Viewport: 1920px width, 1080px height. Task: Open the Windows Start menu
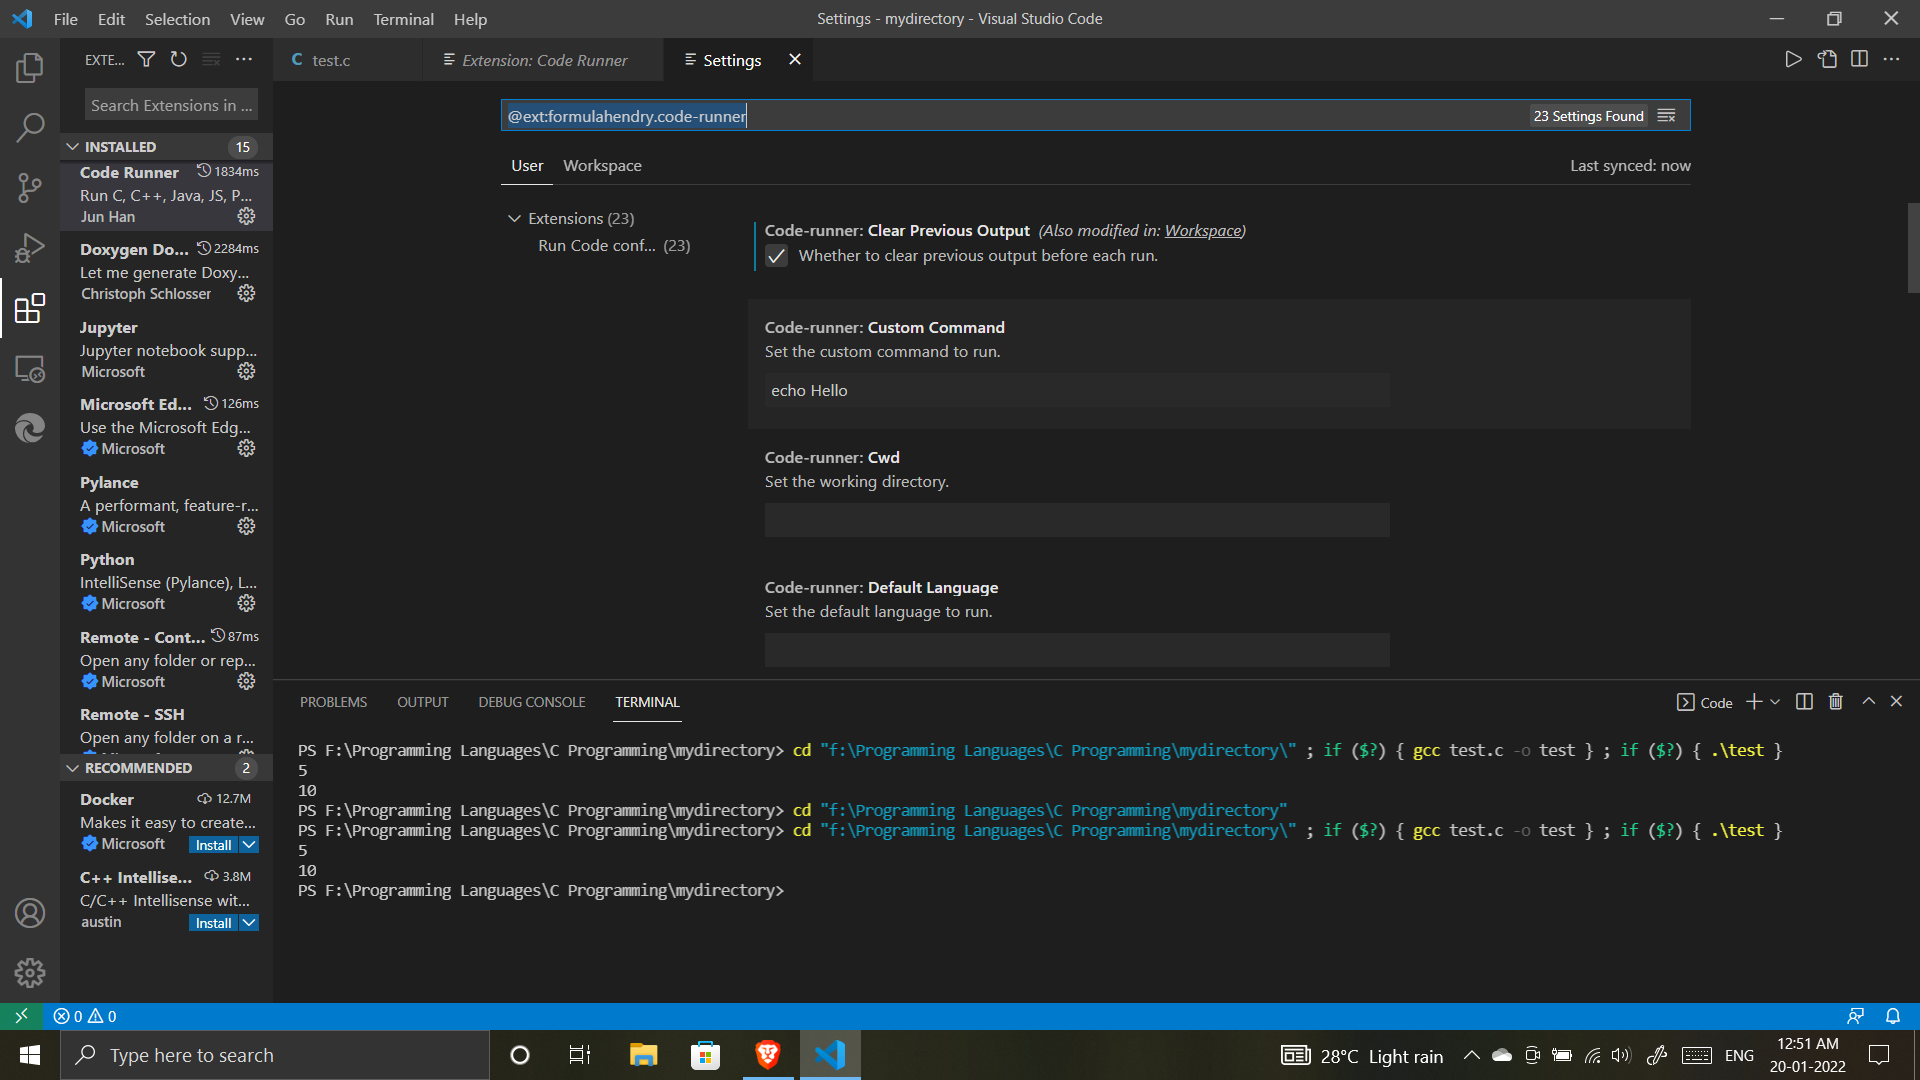pyautogui.click(x=30, y=1055)
